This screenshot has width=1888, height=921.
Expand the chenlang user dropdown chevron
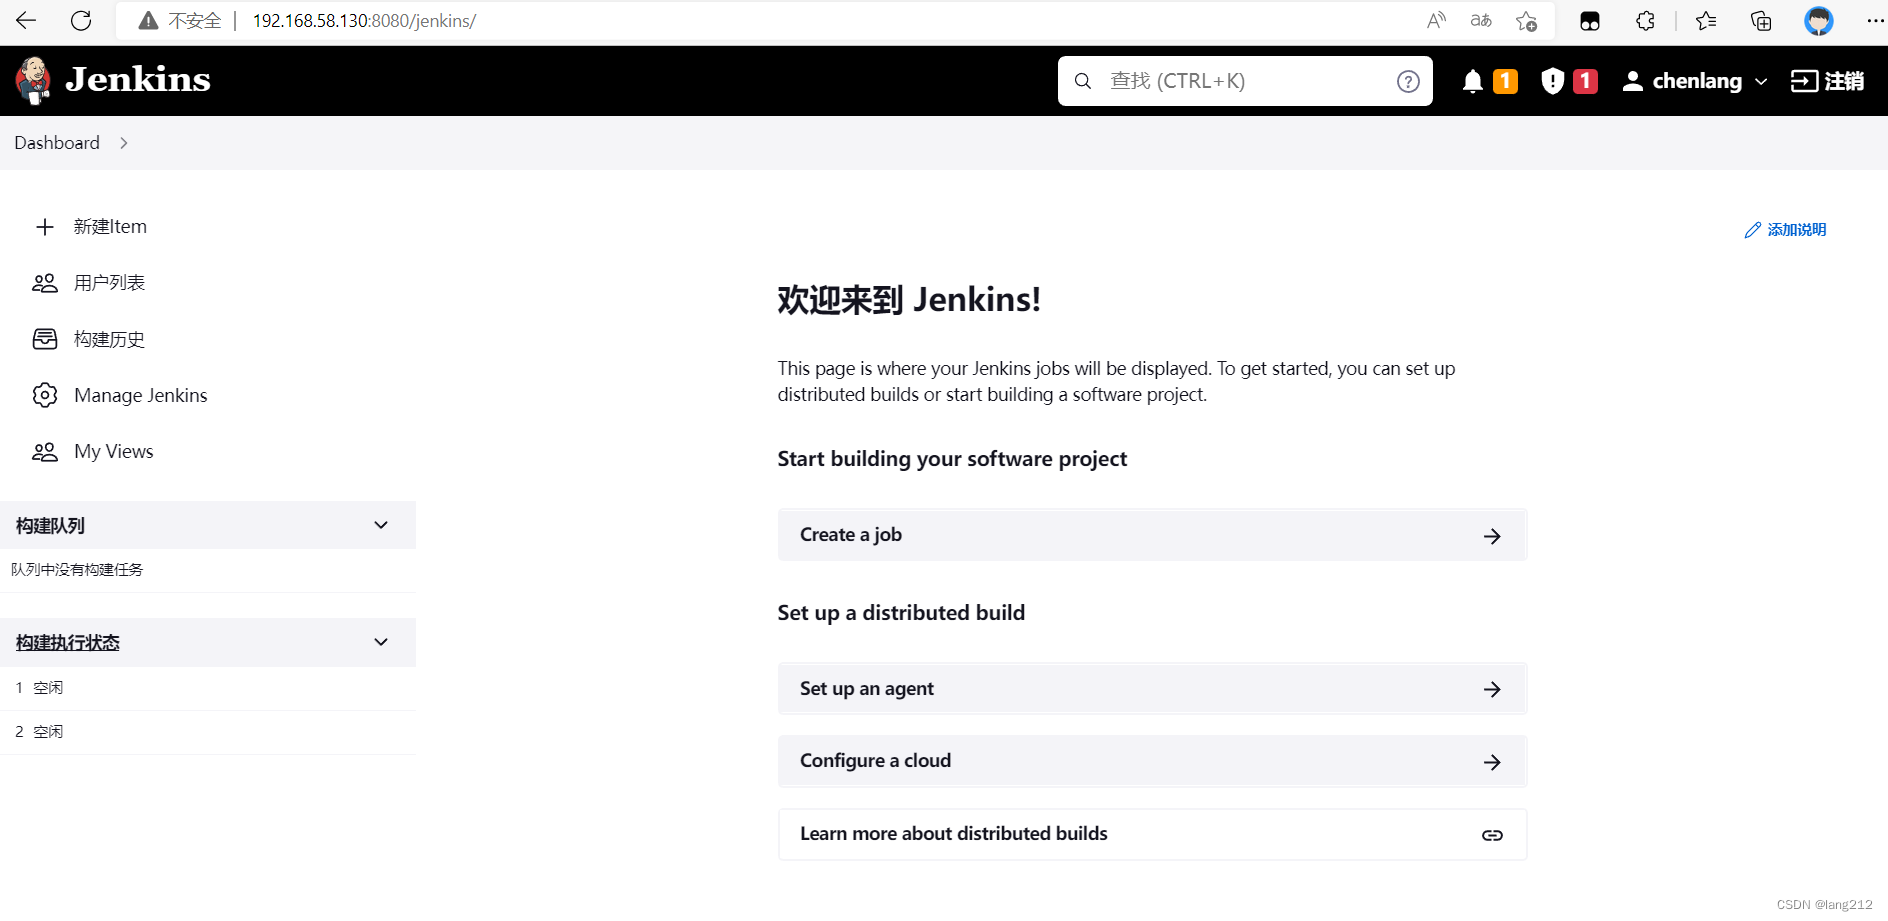pyautogui.click(x=1761, y=82)
